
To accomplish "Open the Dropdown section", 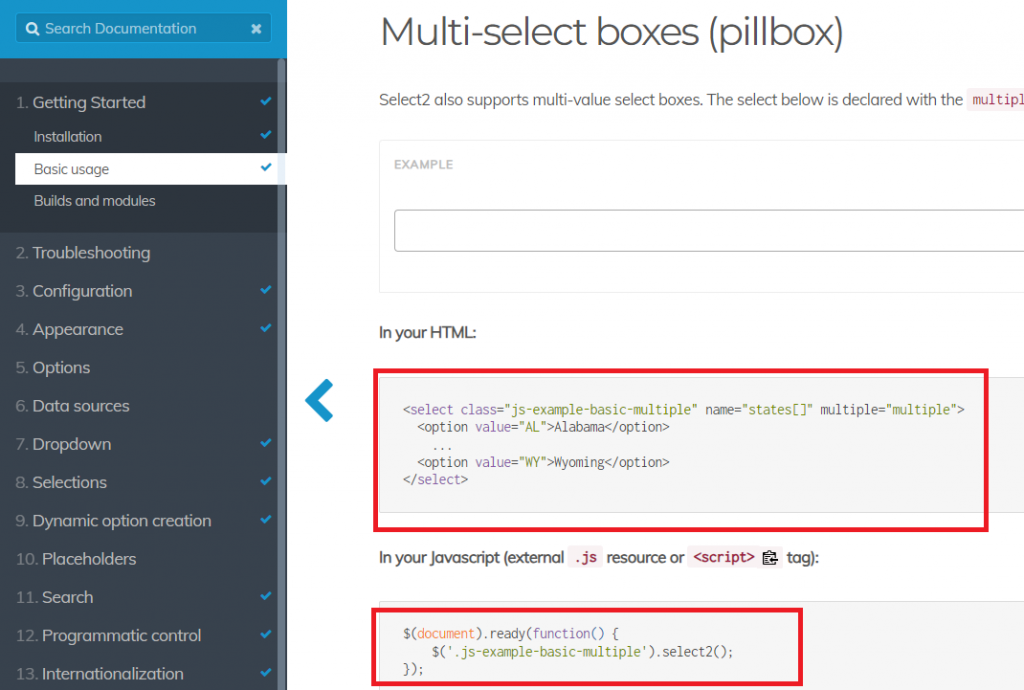I will (x=63, y=445).
